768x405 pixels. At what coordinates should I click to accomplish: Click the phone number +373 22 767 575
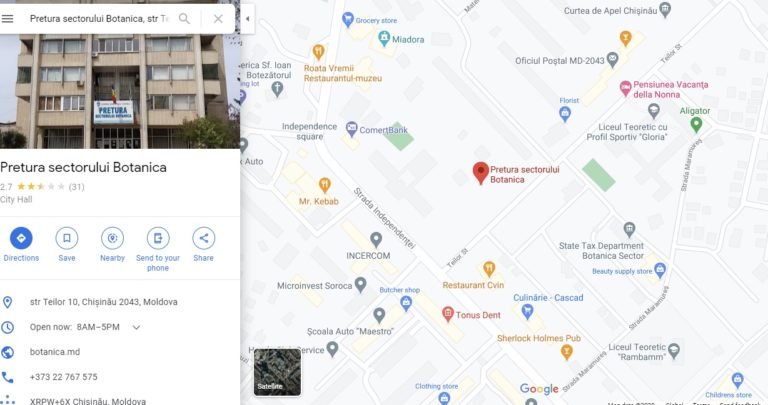64,377
